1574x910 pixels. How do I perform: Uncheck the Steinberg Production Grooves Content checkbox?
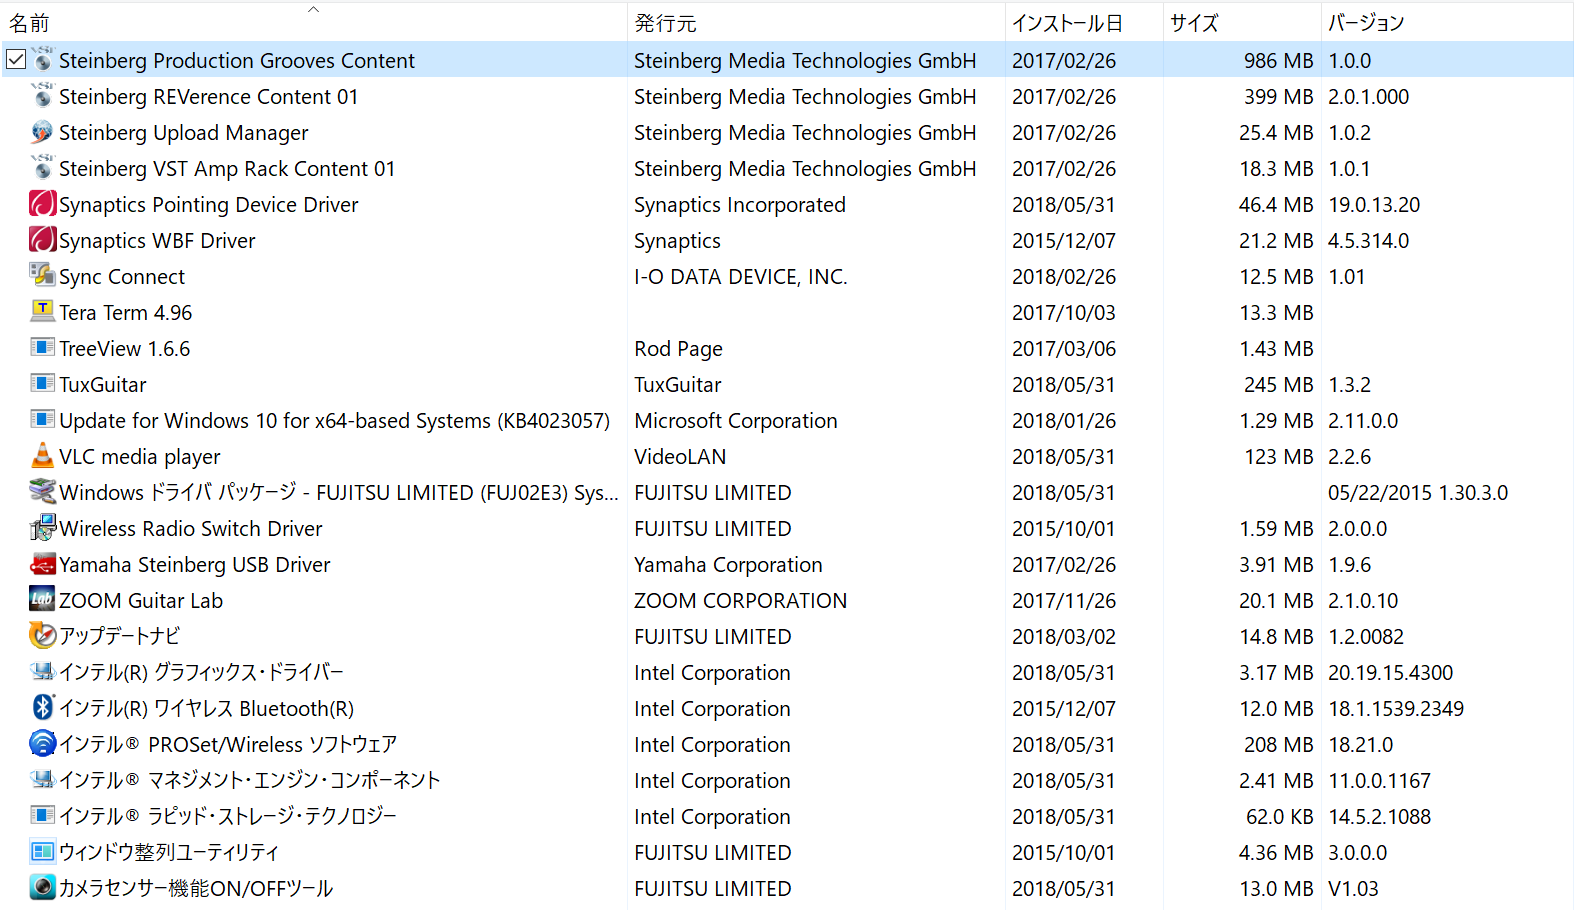coord(16,60)
